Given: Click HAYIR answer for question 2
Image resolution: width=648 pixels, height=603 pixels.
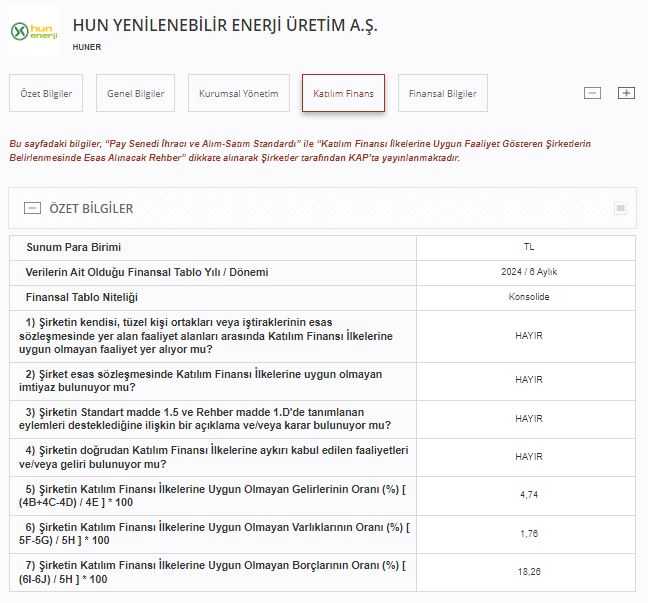Looking at the screenshot, I should 529,379.
